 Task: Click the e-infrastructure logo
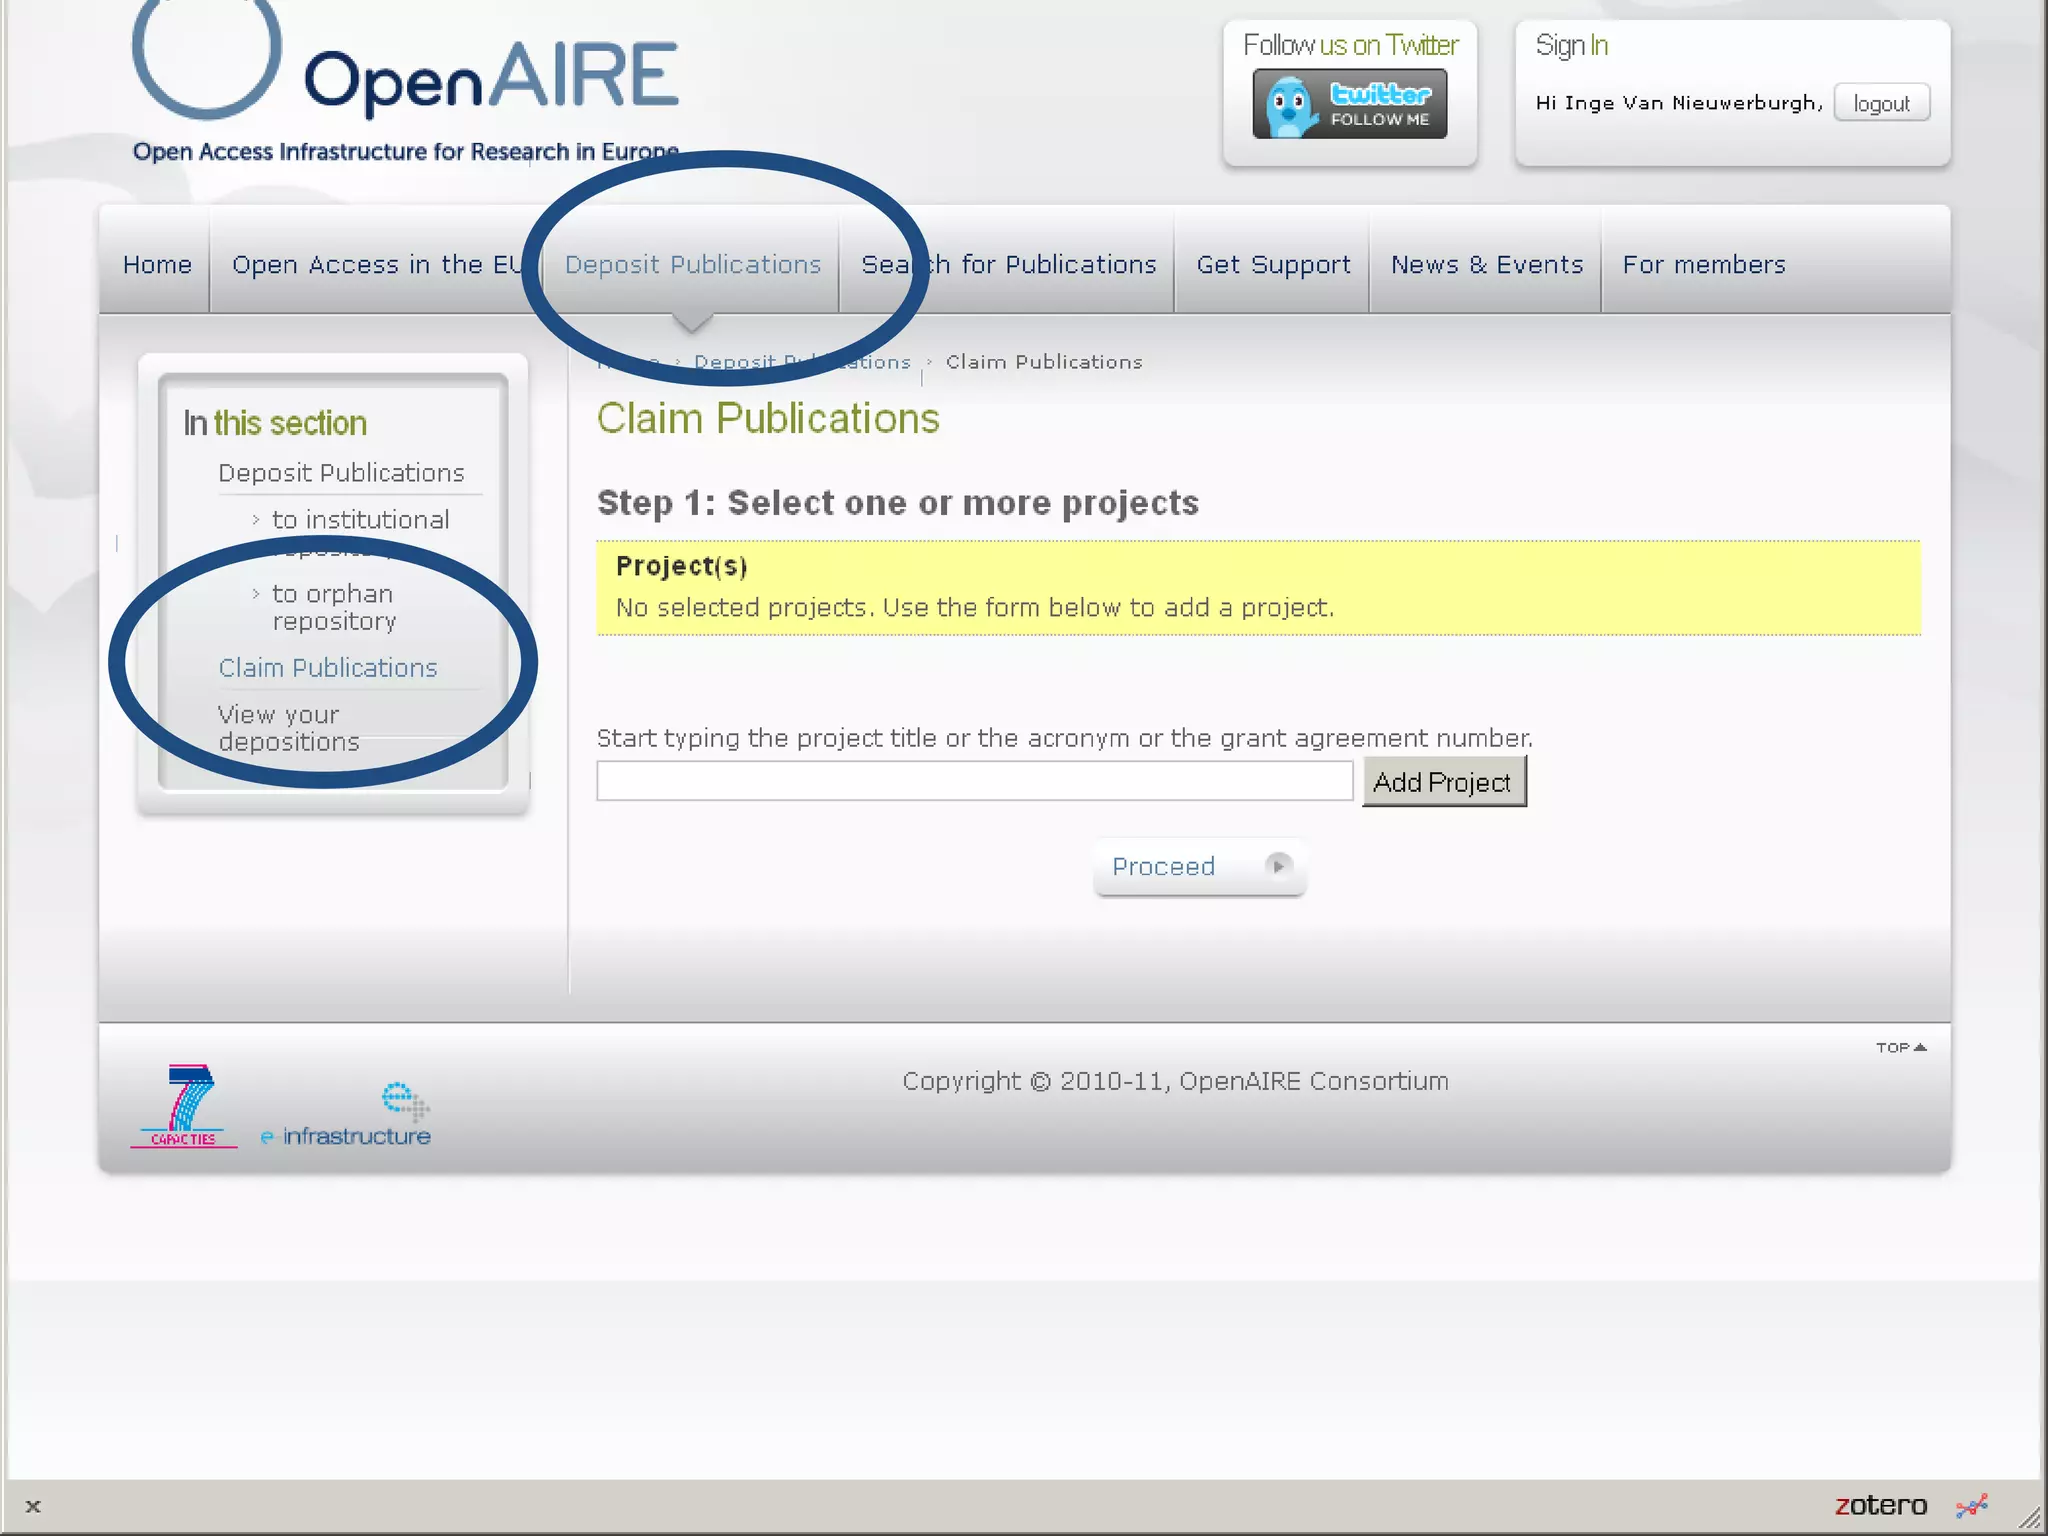click(346, 1115)
